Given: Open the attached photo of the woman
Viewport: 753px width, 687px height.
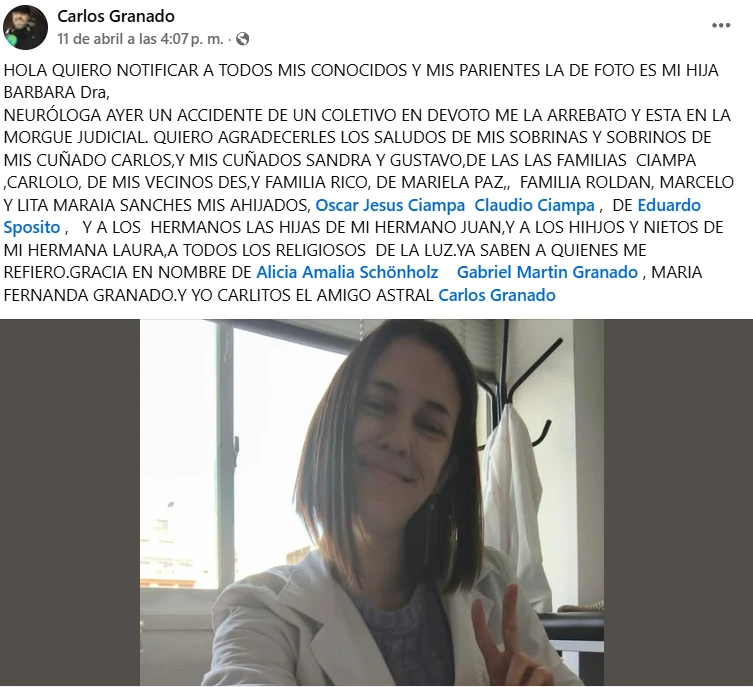Looking at the screenshot, I should coord(372,503).
